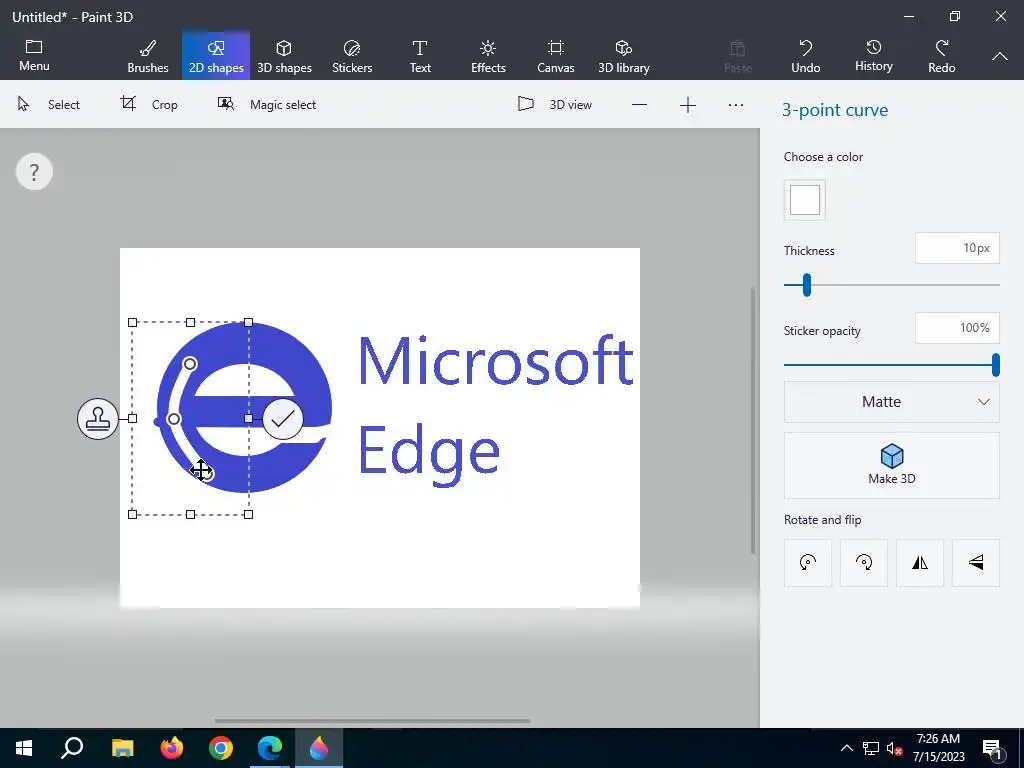Rotate right clockwise icon
1024x768 pixels.
(x=863, y=562)
